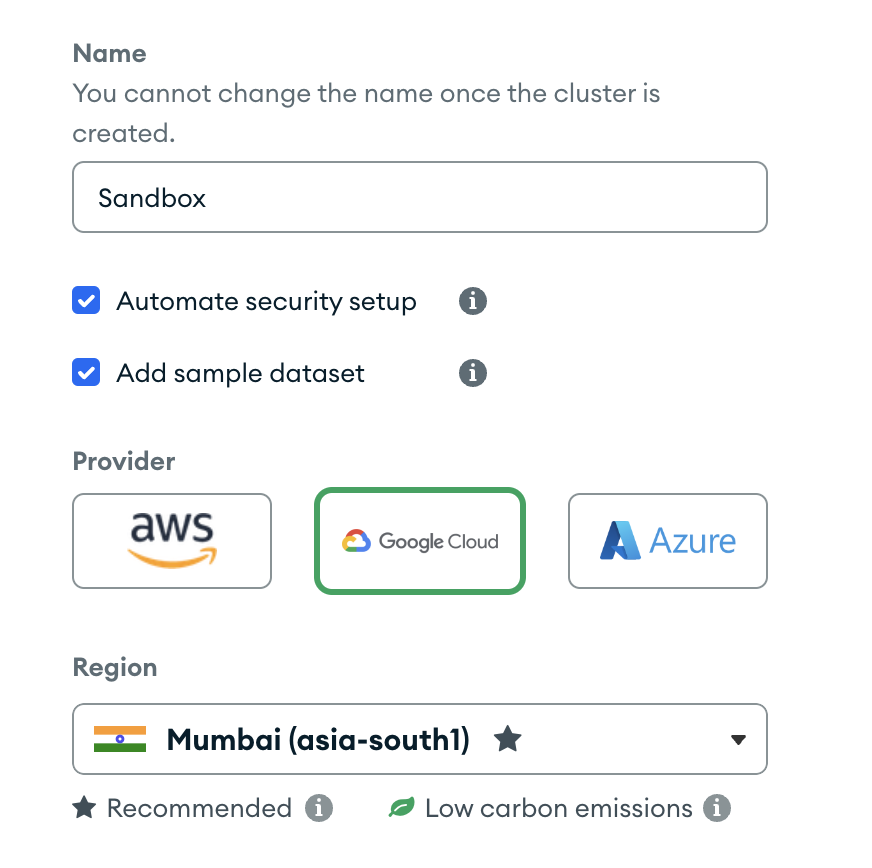
Task: Click the Recommended star legend icon
Action: pos(85,807)
